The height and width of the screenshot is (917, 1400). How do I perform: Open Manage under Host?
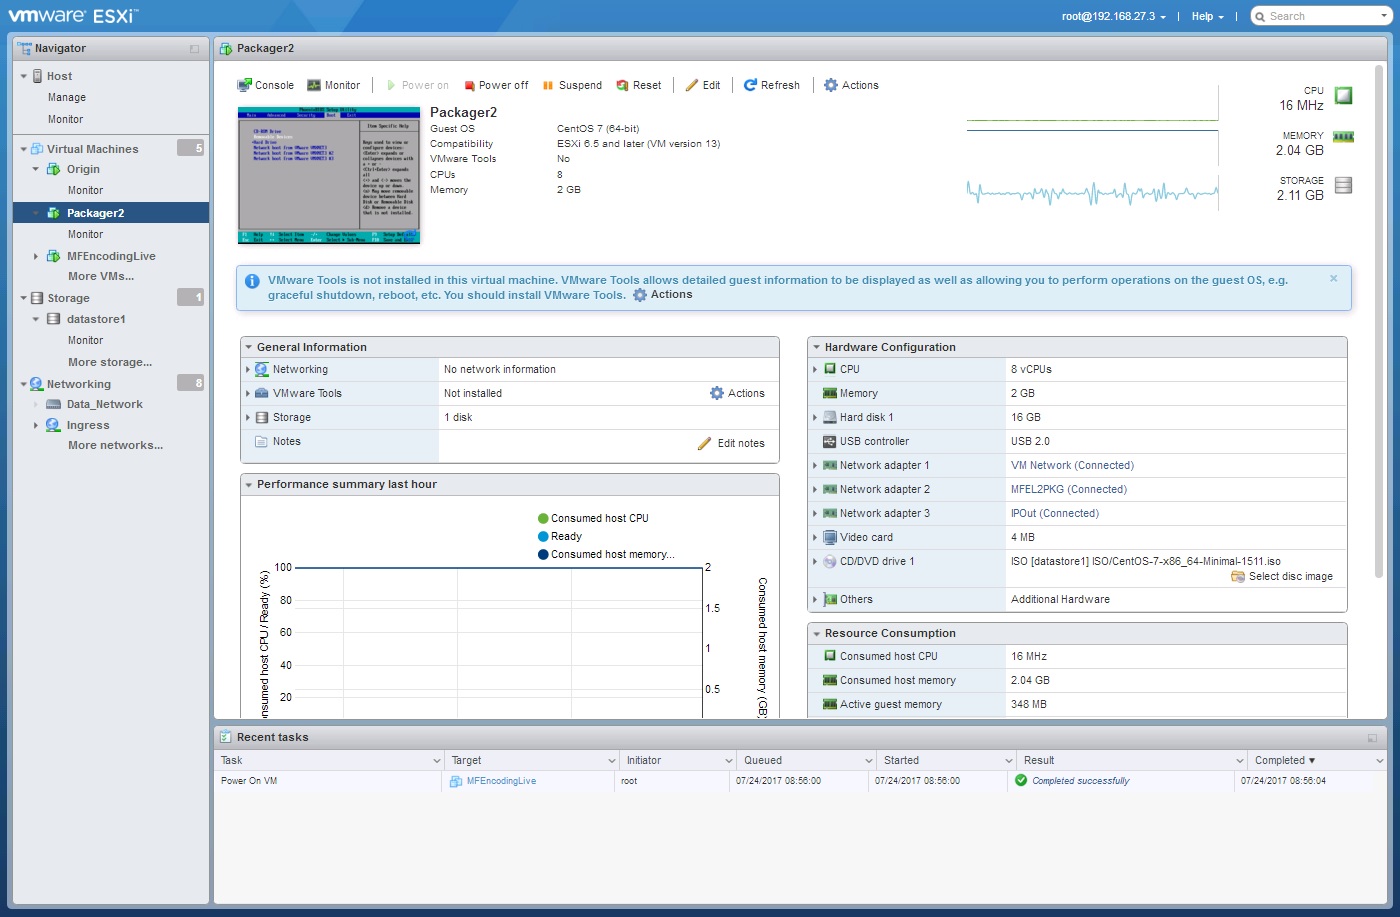(x=67, y=97)
